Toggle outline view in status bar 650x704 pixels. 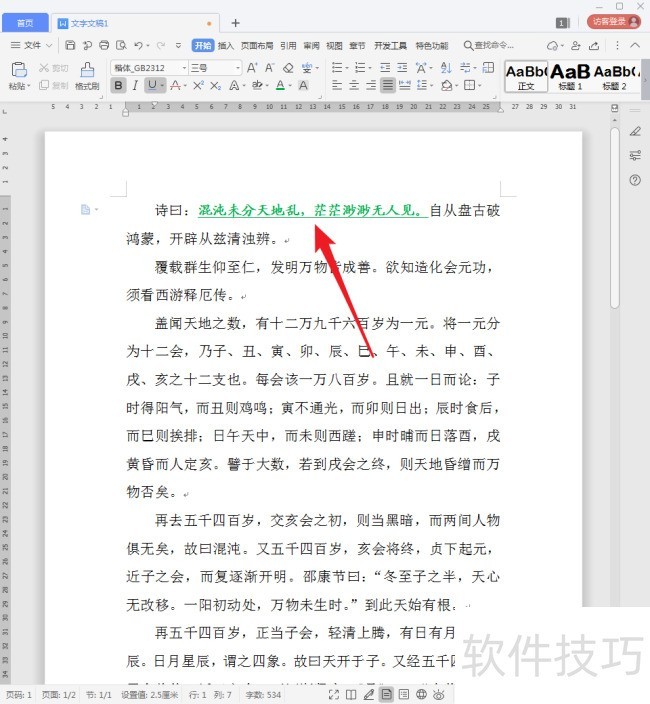point(404,695)
